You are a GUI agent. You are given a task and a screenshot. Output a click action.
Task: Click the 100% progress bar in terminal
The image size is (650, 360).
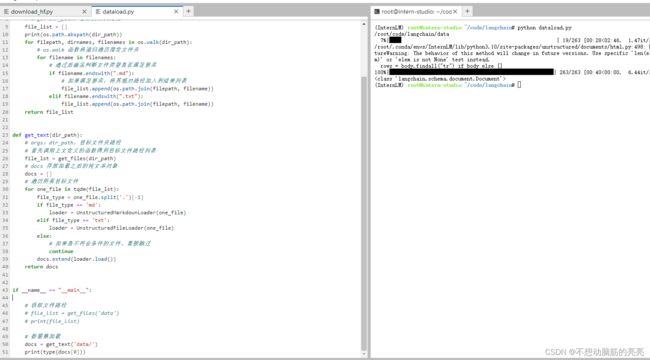(471, 72)
